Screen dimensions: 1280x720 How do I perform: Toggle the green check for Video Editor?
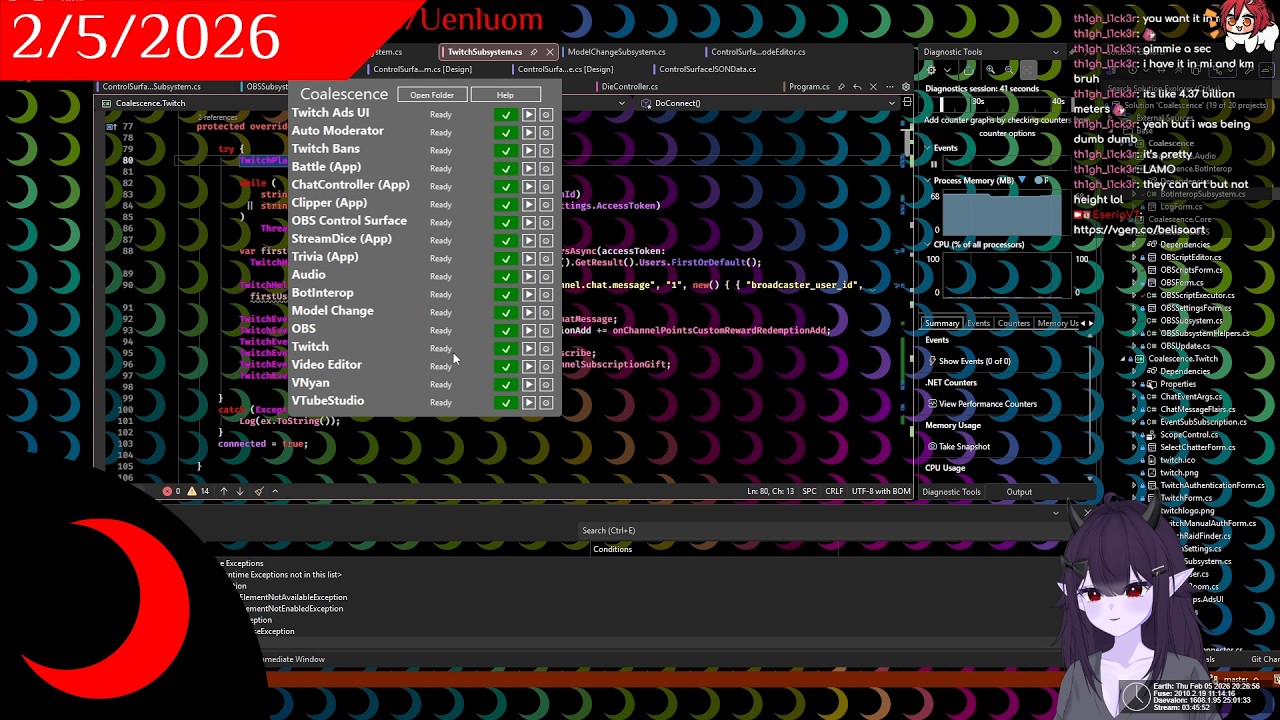[x=506, y=367]
